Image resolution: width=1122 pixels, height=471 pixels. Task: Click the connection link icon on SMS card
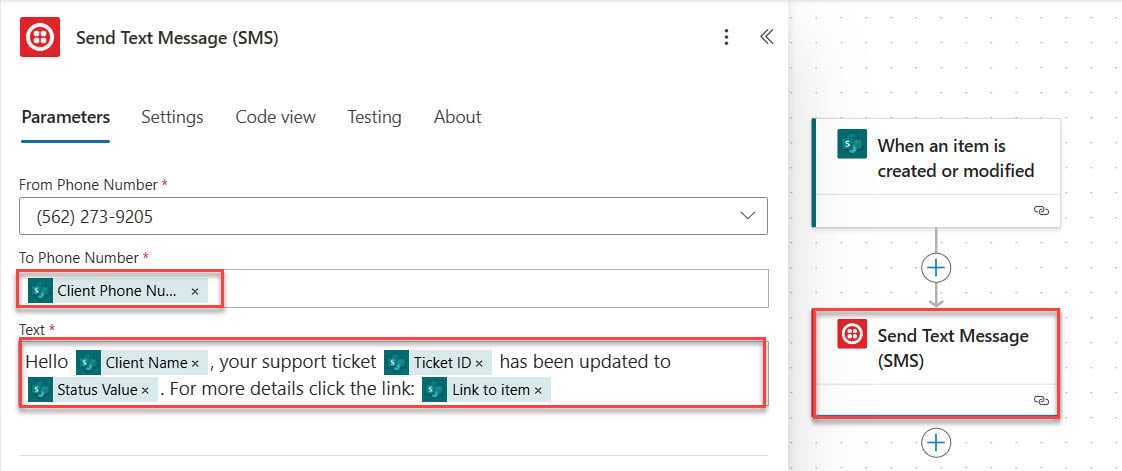coord(1042,401)
